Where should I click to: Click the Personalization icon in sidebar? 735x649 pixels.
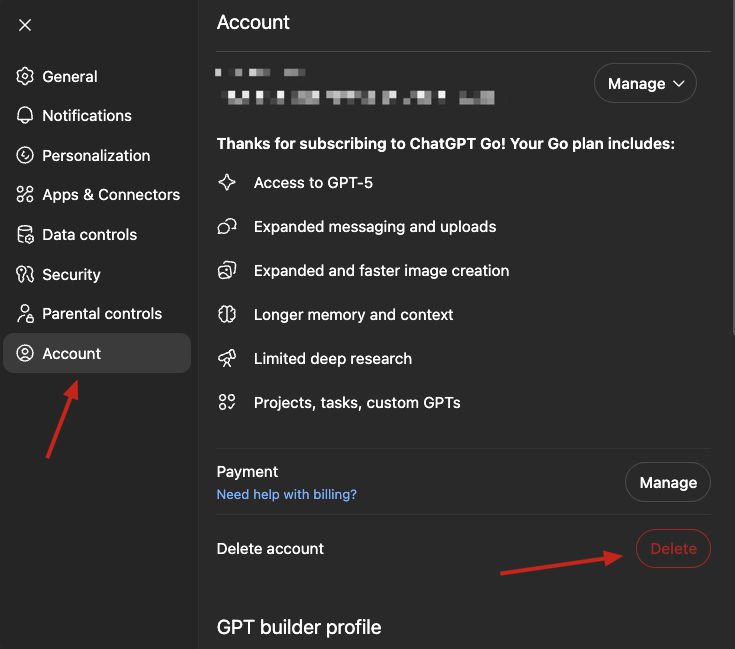point(25,155)
